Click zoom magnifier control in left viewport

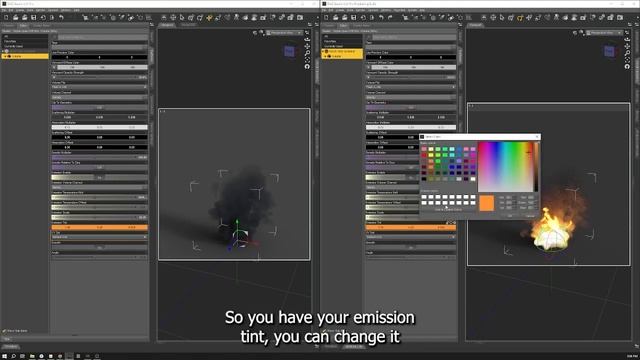[x=307, y=53]
